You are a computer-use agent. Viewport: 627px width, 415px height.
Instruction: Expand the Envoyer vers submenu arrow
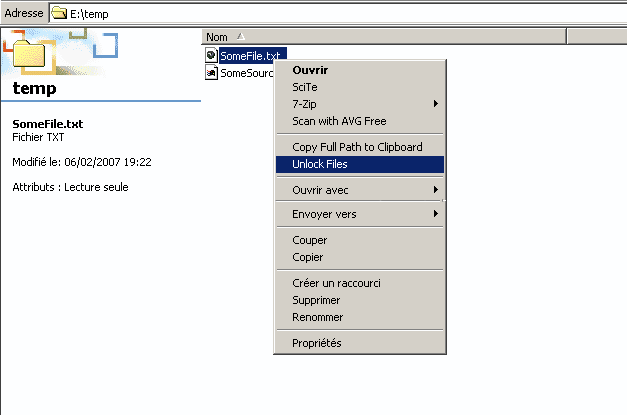point(436,214)
